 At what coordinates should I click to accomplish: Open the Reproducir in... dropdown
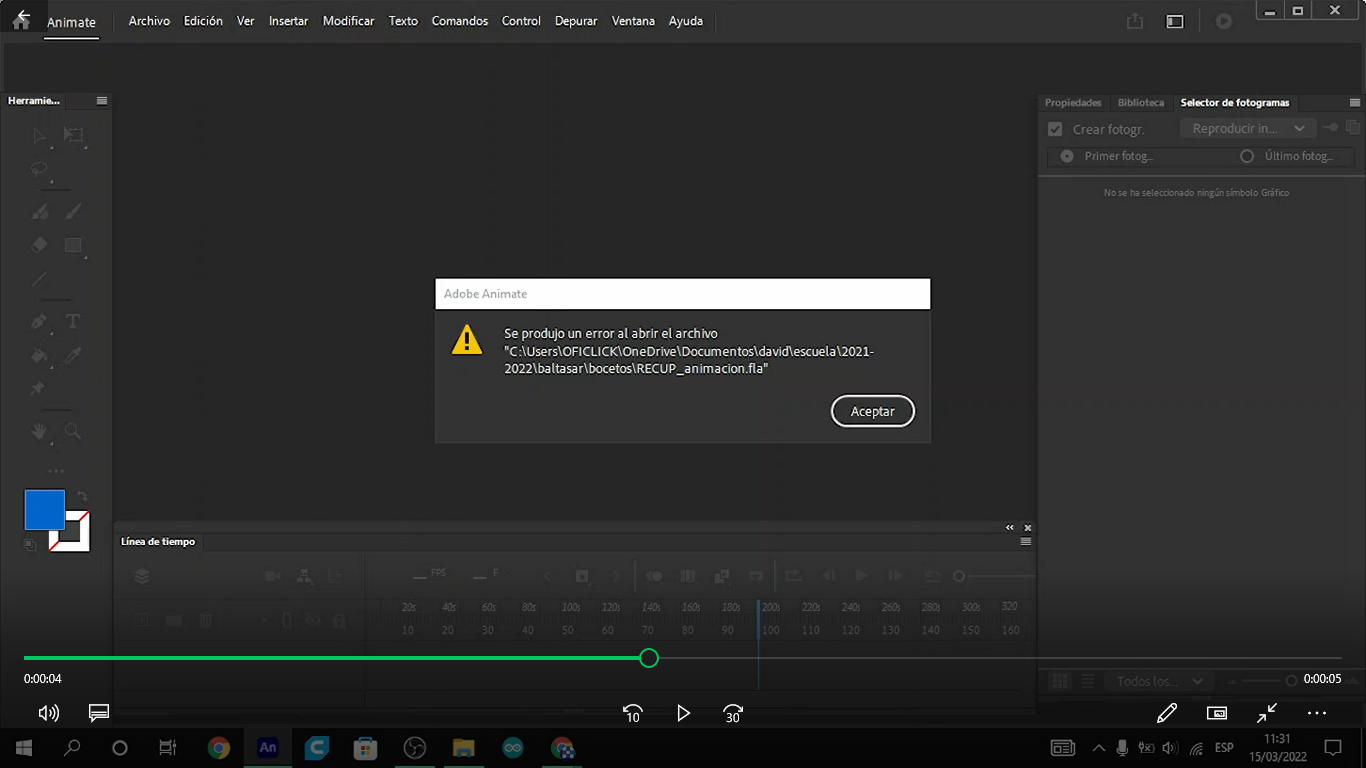coord(1247,128)
